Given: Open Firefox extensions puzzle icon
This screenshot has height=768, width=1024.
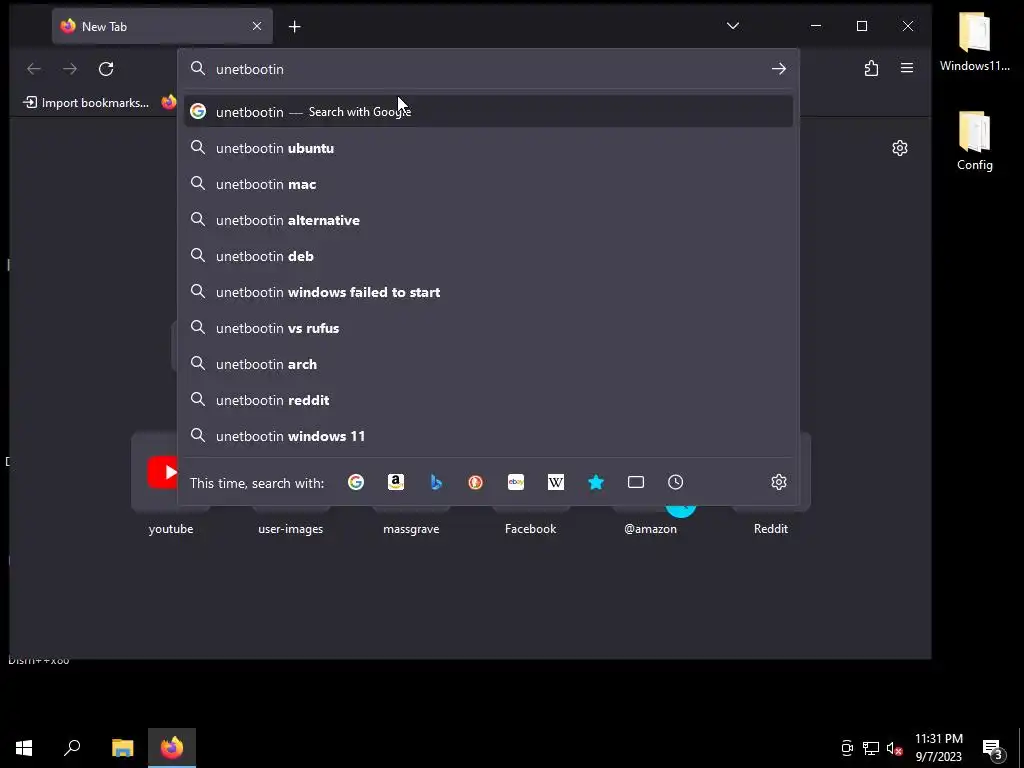Looking at the screenshot, I should click(x=871, y=68).
